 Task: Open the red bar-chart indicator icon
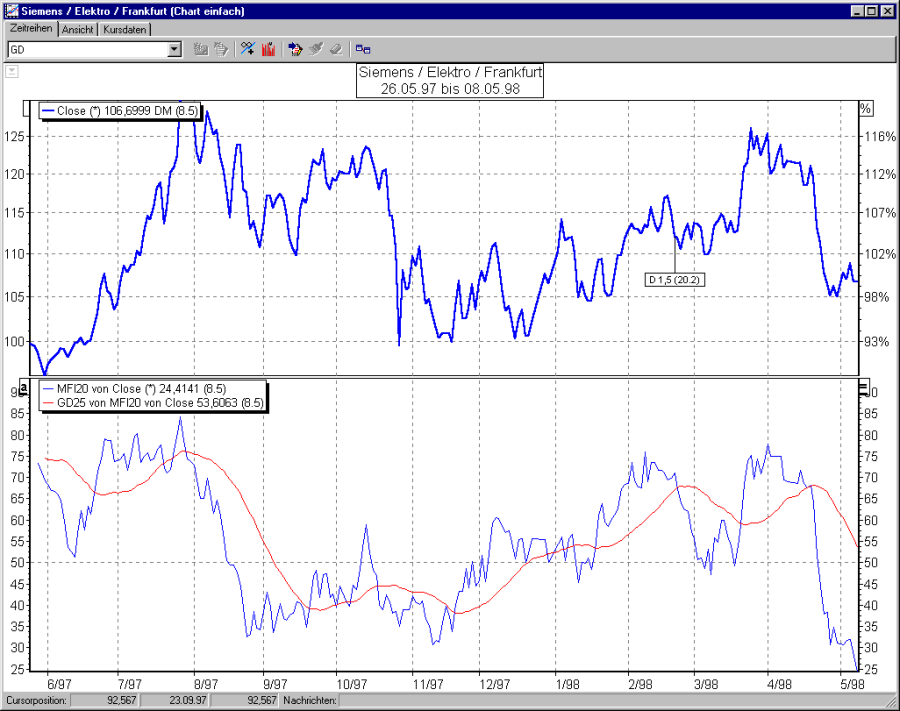click(269, 48)
